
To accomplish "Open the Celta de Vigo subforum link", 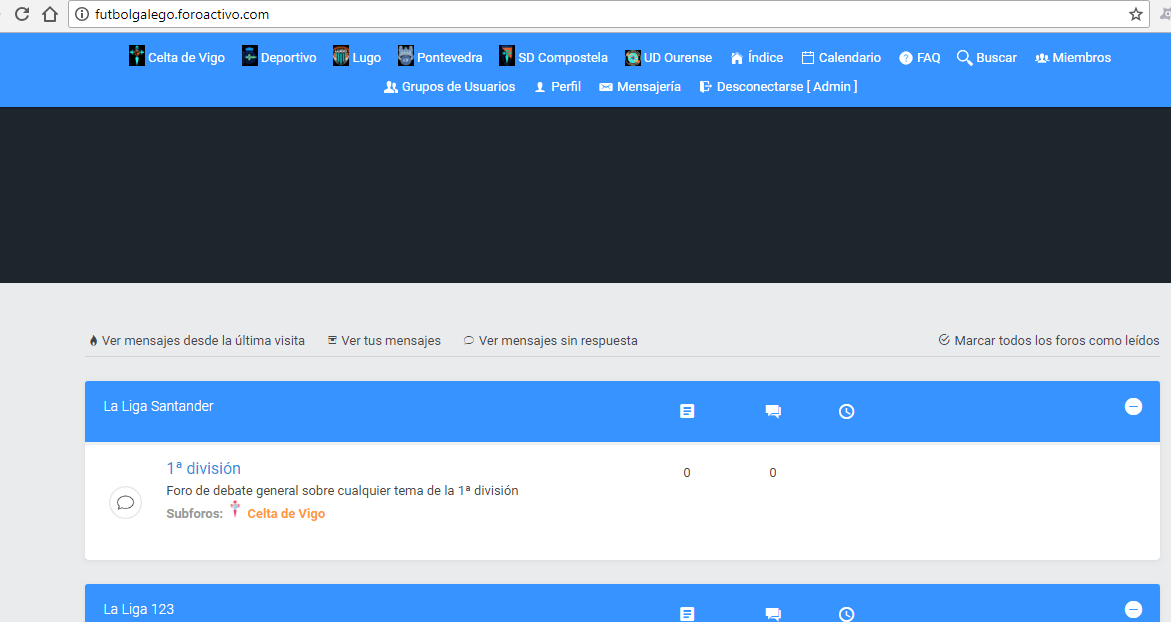I will click(286, 514).
